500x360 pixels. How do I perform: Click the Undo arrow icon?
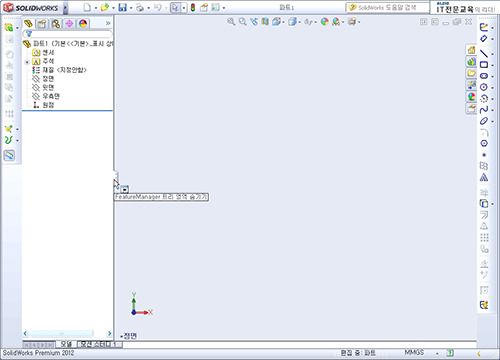coord(158,7)
